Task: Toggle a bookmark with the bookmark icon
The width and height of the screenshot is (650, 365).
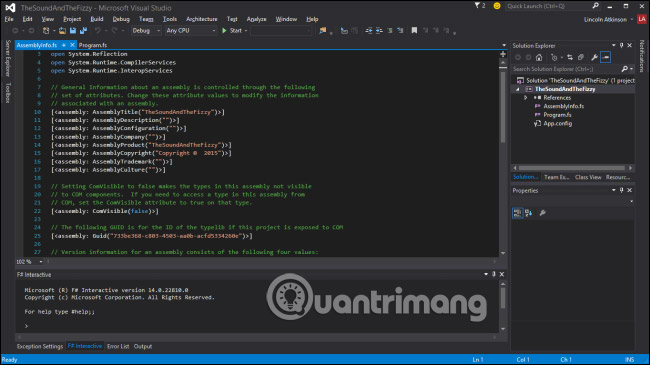Action: (414, 30)
